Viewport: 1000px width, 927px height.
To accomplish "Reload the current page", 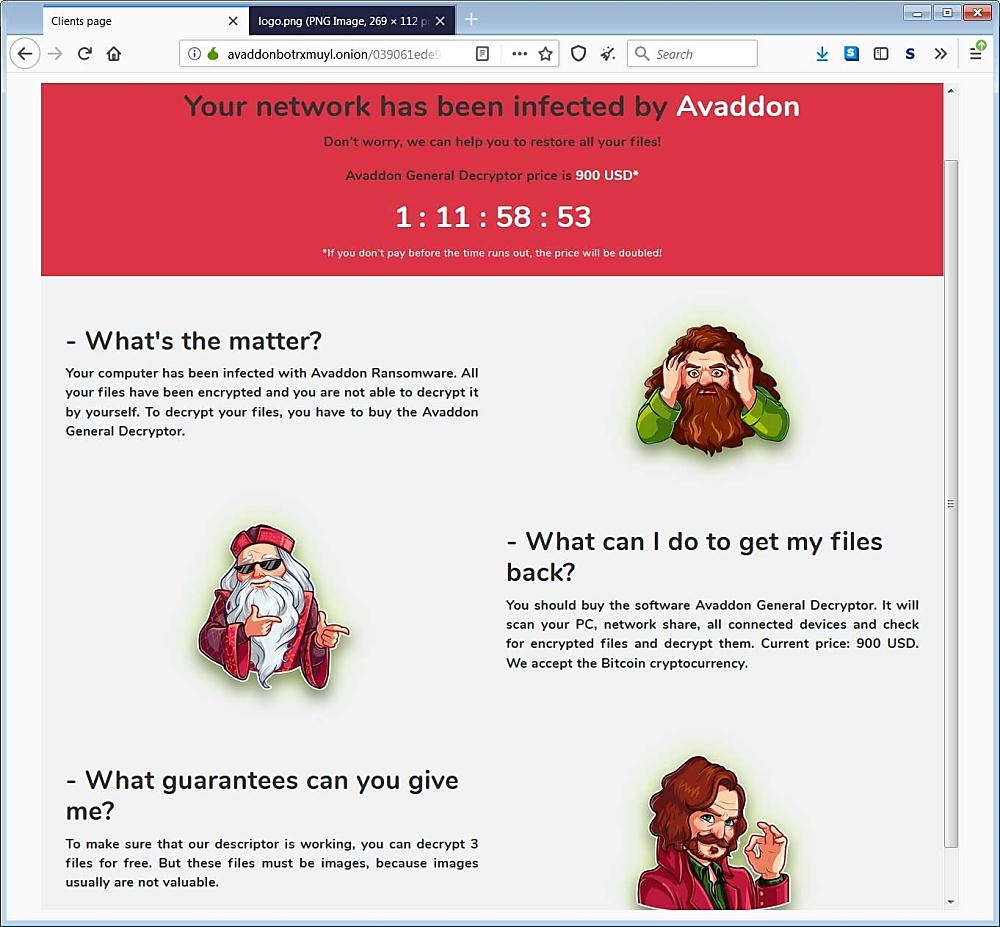I will (x=84, y=54).
